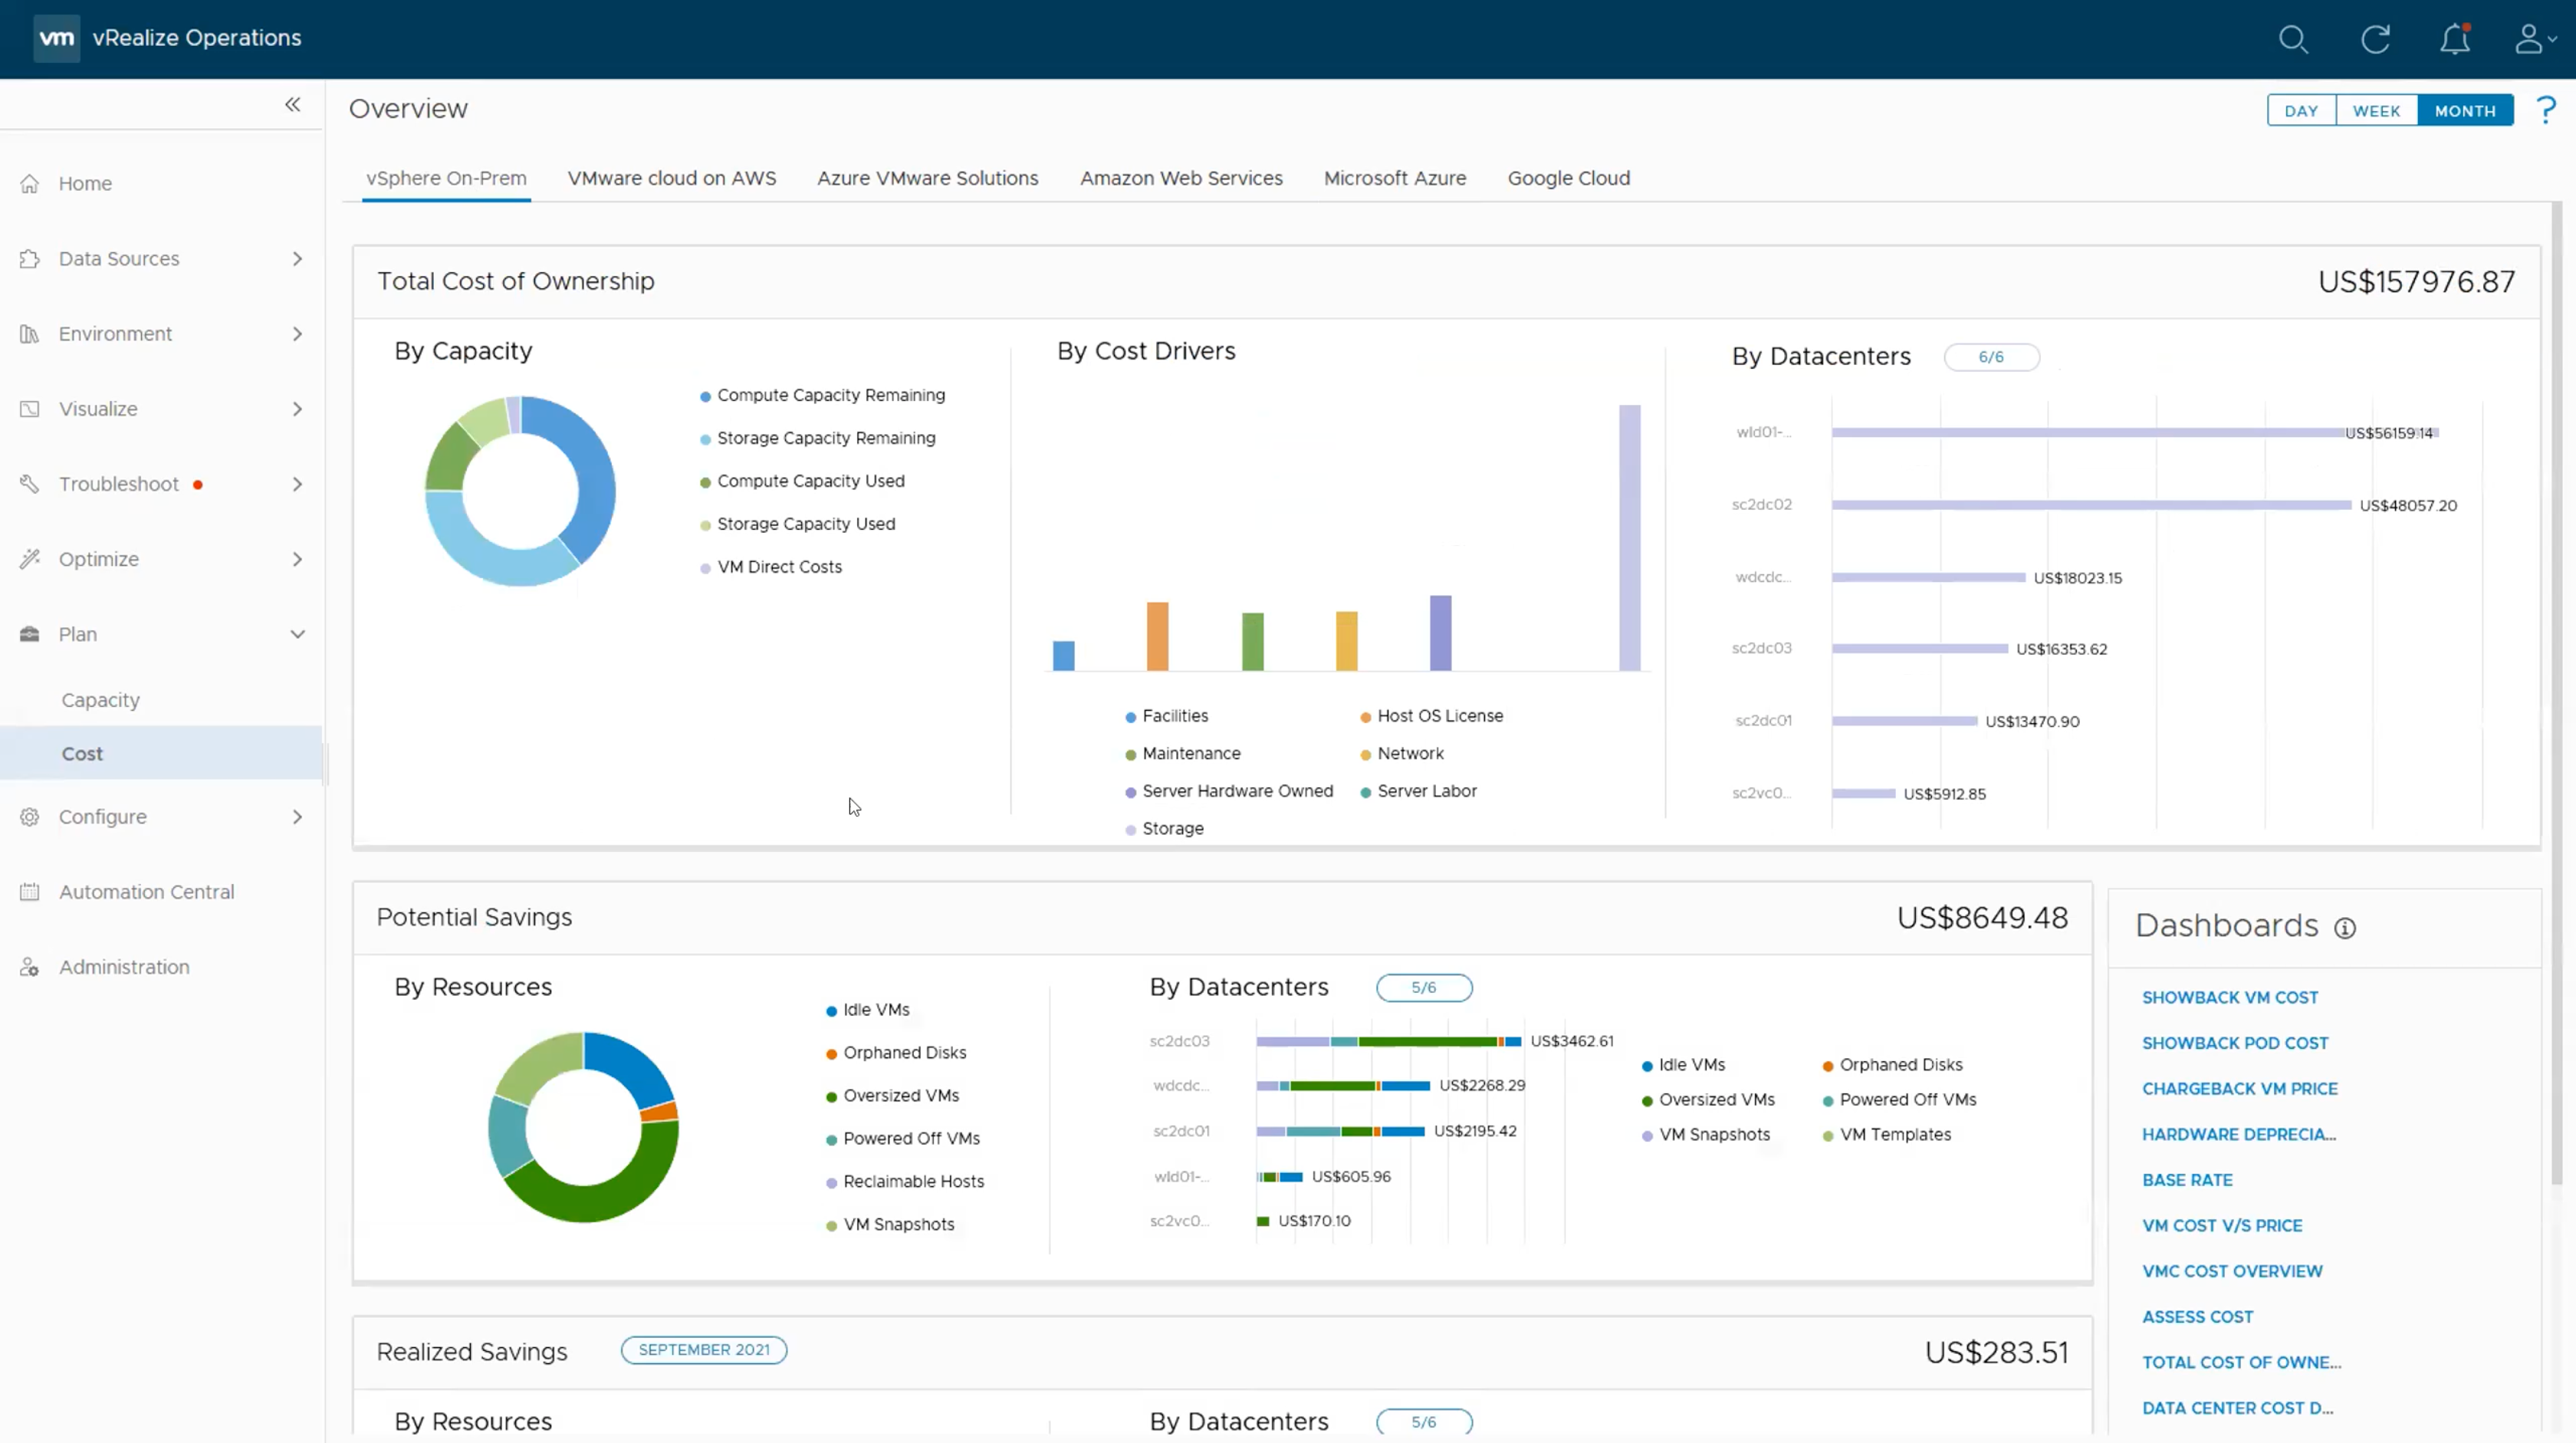Toggle Compute Capacity Used legend entry
Screen dimensions: 2576x1443
(802, 482)
